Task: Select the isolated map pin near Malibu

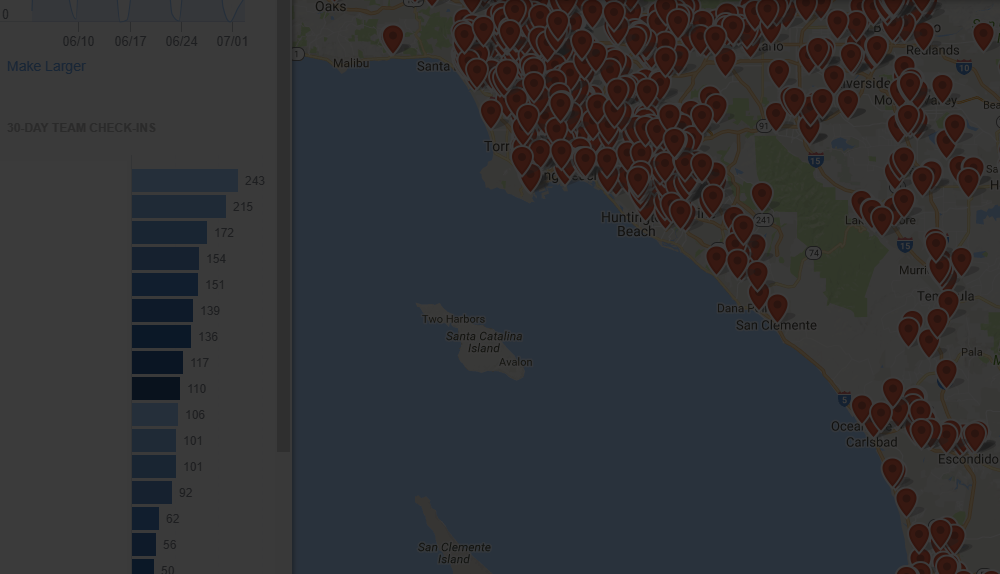Action: 393,38
